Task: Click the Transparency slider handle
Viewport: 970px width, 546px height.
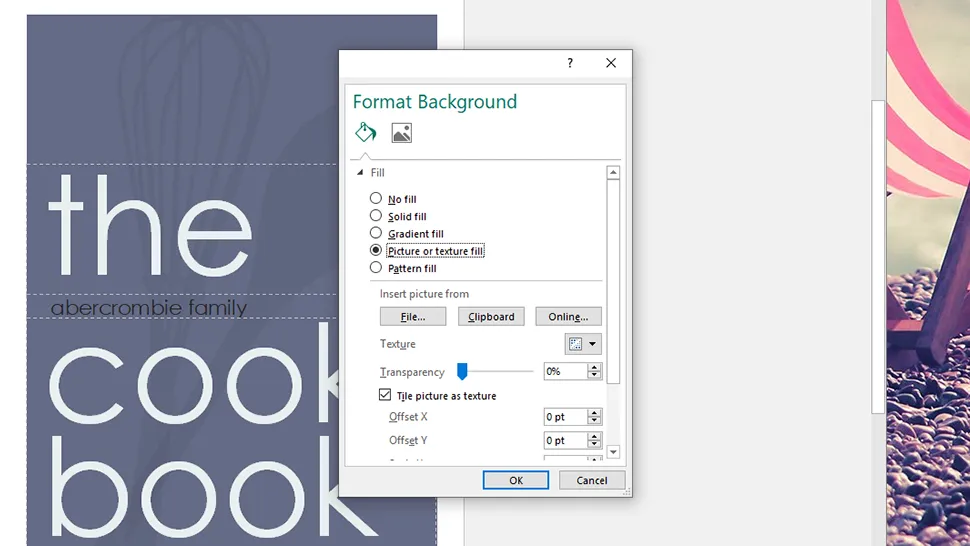Action: [462, 371]
